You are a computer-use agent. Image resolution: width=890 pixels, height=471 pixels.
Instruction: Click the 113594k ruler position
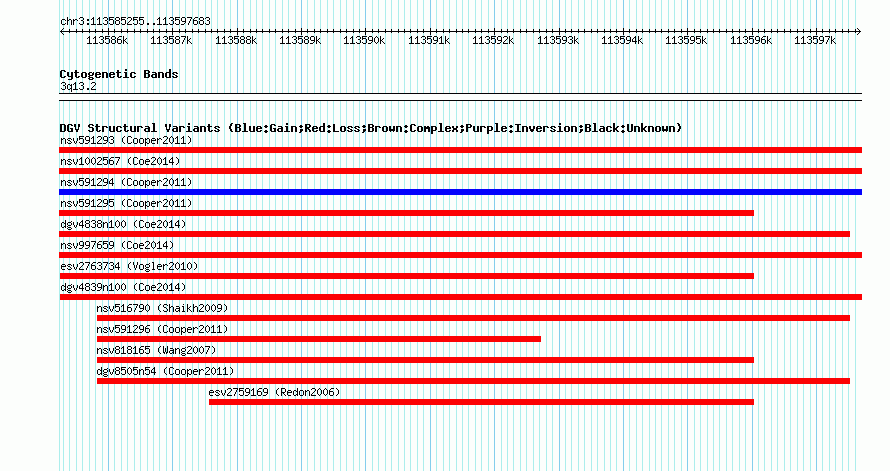[x=622, y=40]
